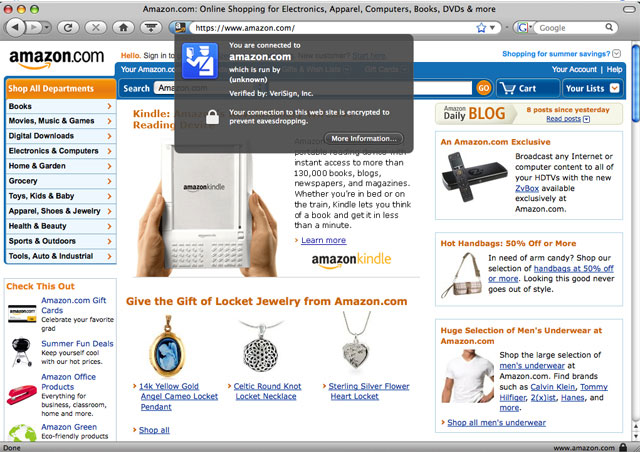Viewport: 640px width, 452px height.
Task: Go to the Home page icon
Action: (123, 28)
